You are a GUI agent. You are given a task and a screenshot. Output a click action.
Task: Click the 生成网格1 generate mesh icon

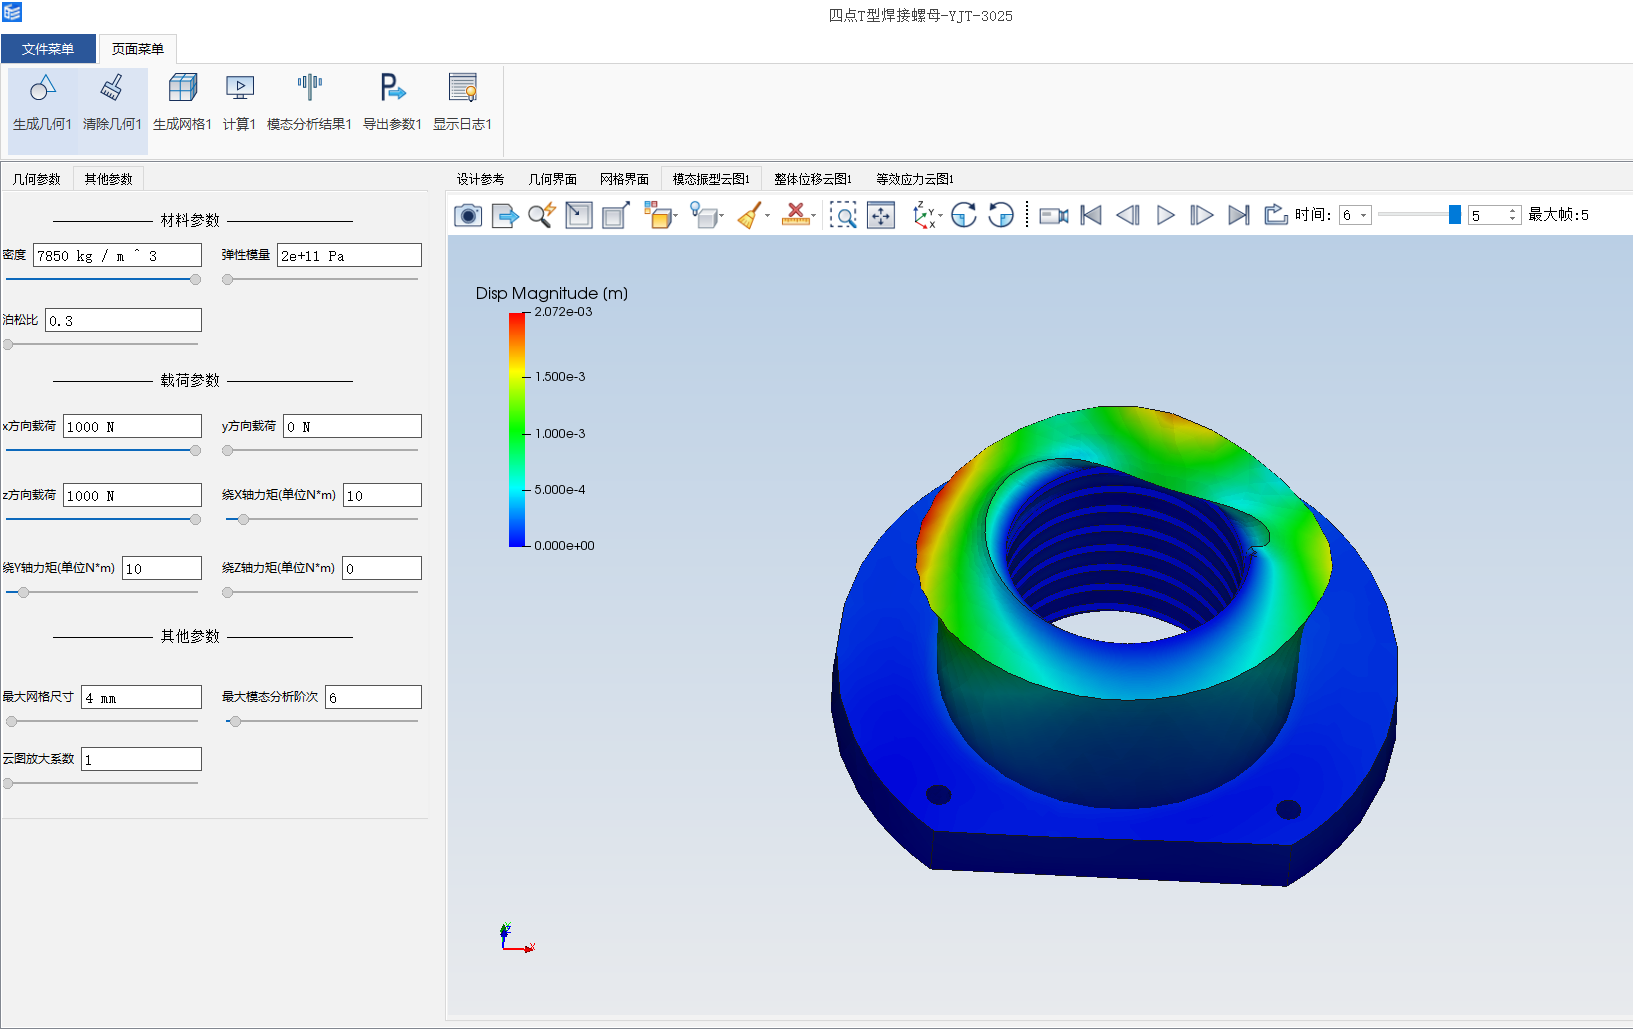[183, 88]
